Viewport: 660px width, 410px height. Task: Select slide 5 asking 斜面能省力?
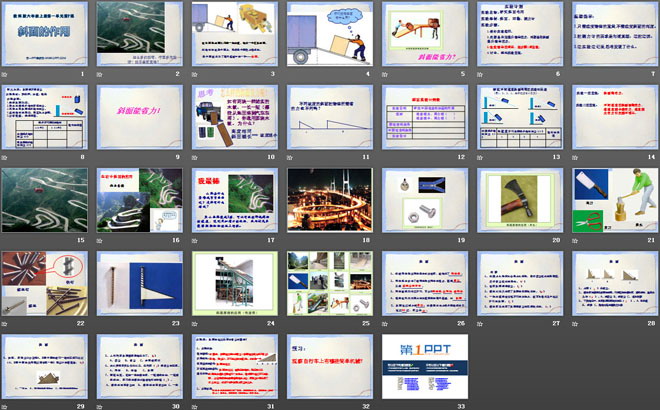pos(424,35)
